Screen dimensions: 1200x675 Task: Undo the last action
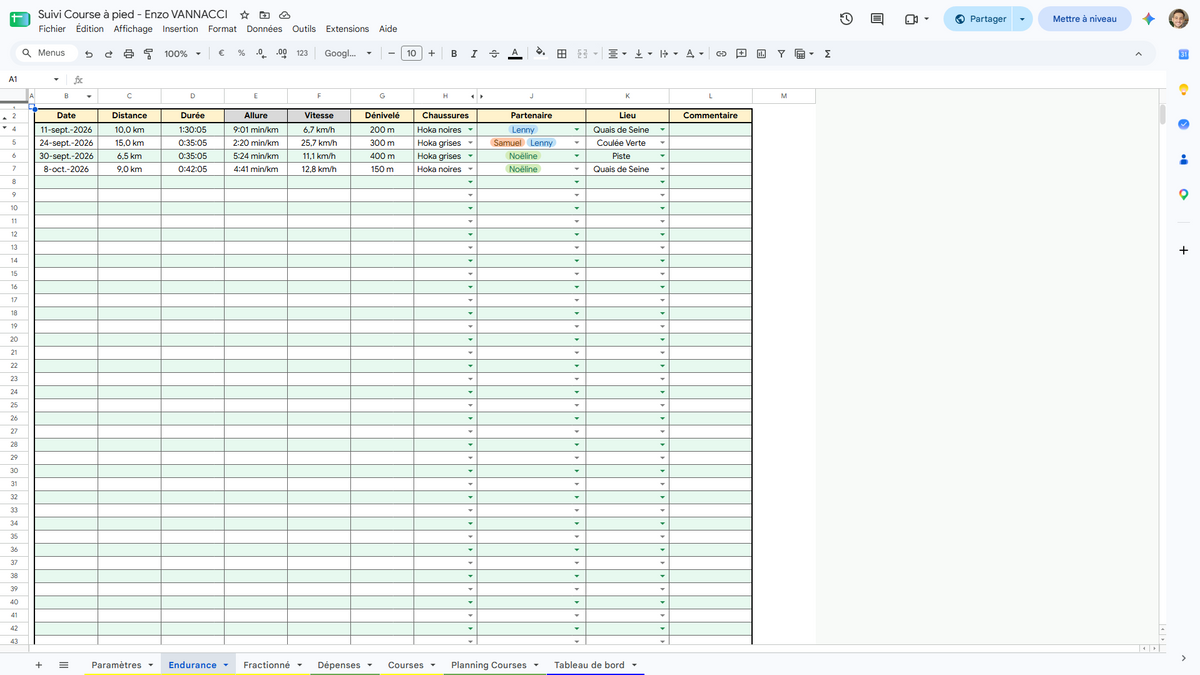point(90,54)
